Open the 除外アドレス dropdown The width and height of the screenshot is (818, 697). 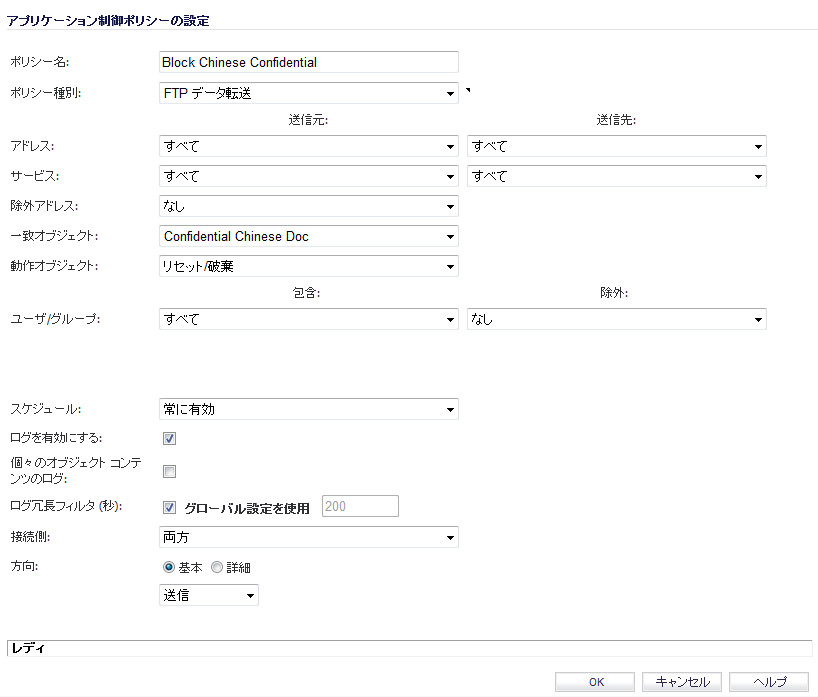point(308,206)
